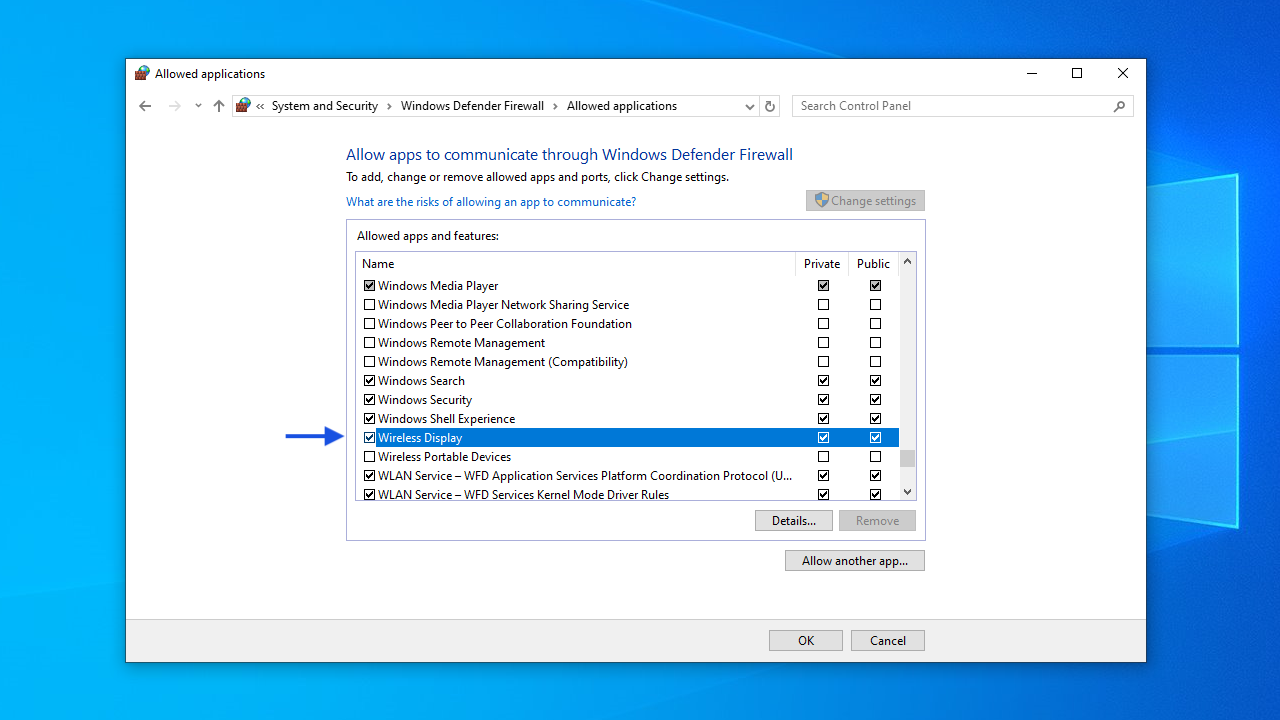Viewport: 1280px width, 720px height.
Task: Select WLAN Service WFD Application Services row
Action: click(x=628, y=476)
